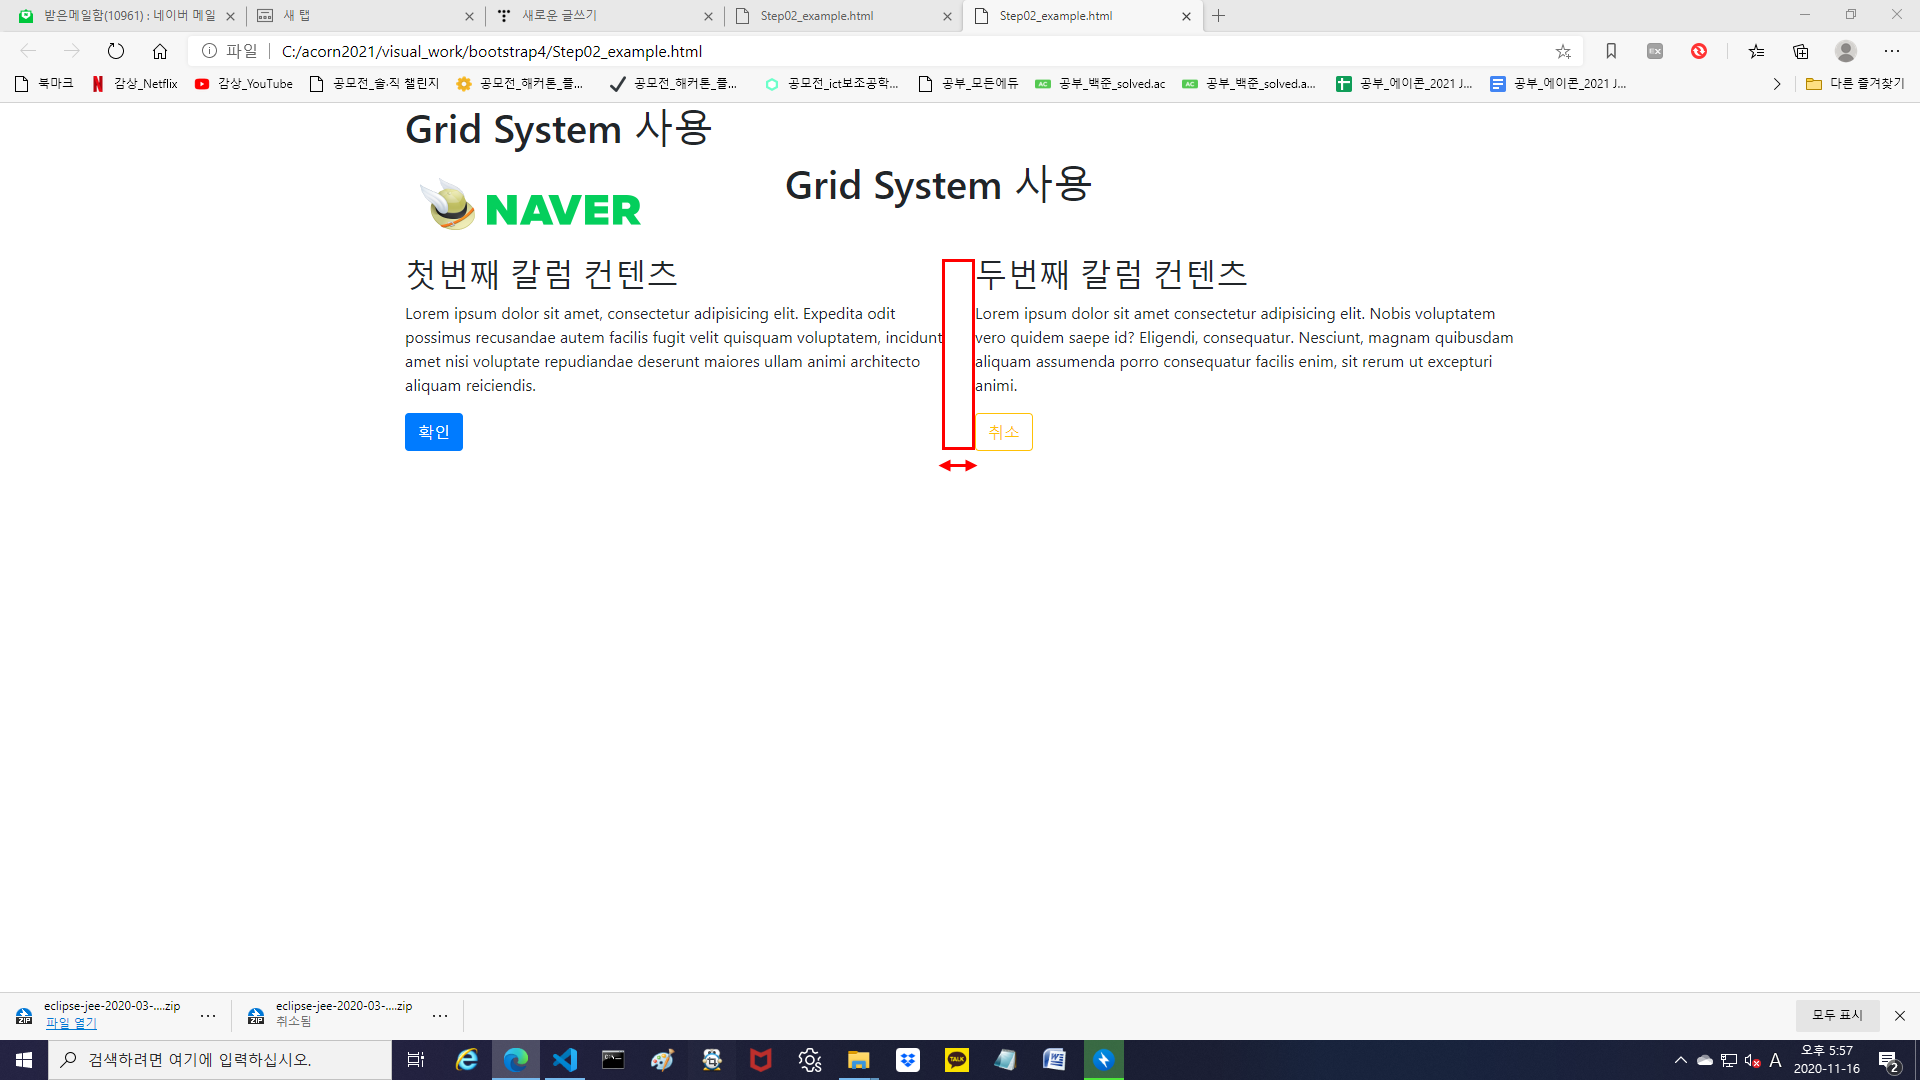The height and width of the screenshot is (1080, 1920).
Task: Open the Collections icon
Action: click(1801, 51)
